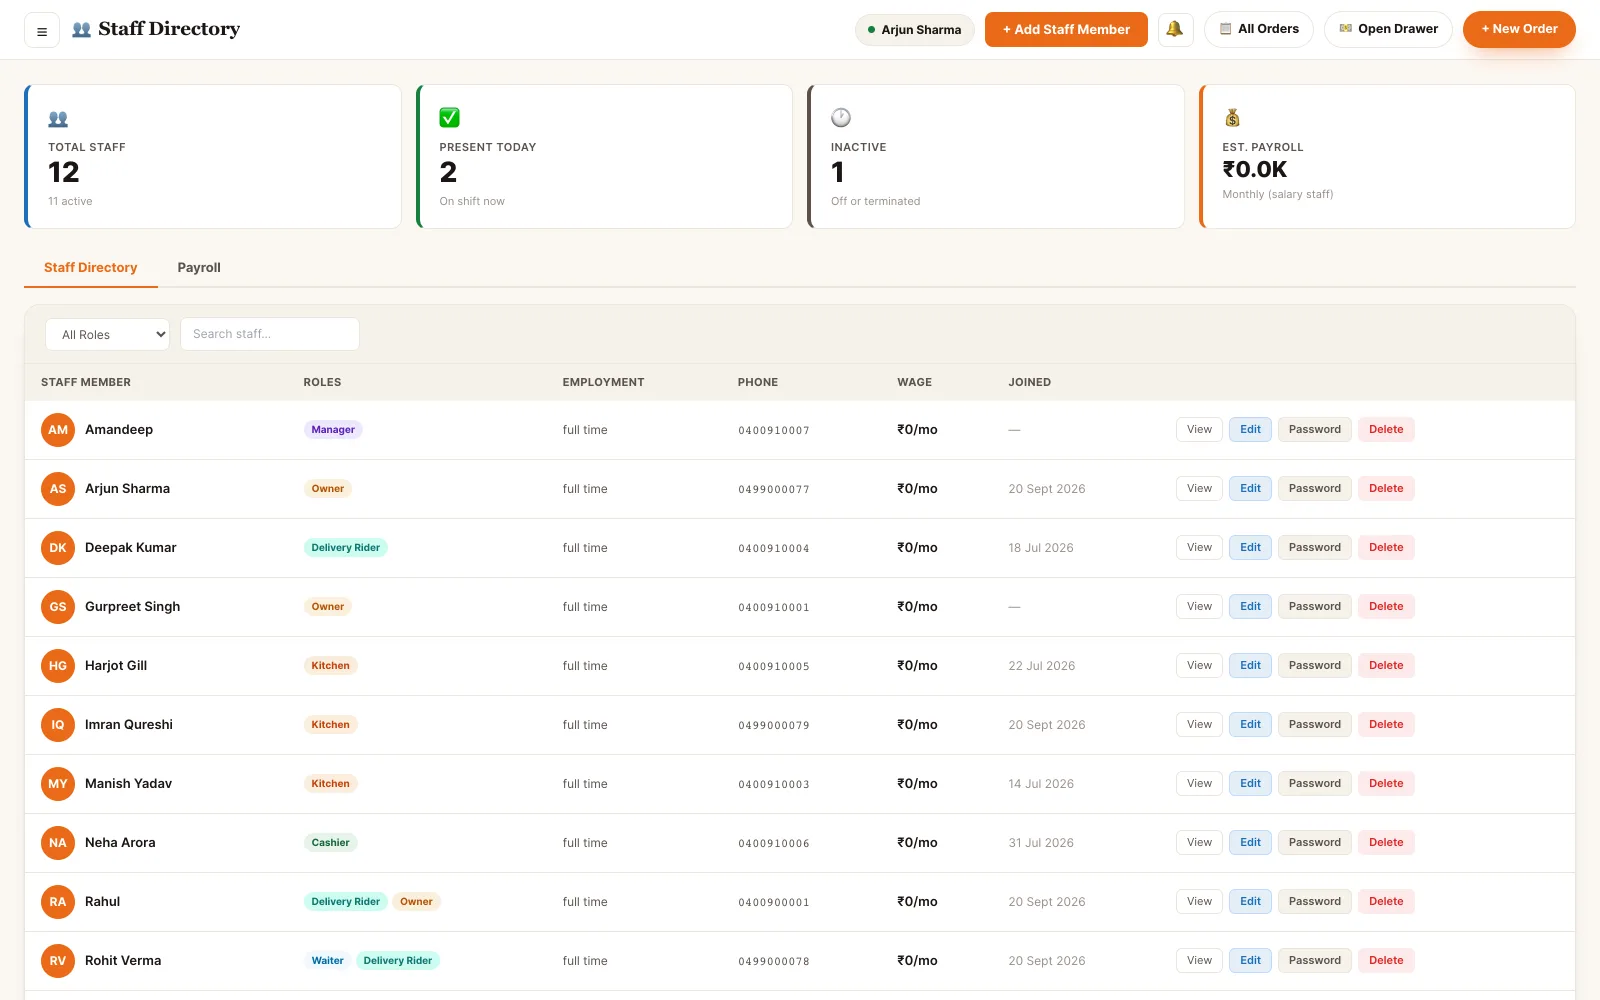This screenshot has width=1600, height=1000.
Task: Click the Joined column header
Action: pos(1029,382)
